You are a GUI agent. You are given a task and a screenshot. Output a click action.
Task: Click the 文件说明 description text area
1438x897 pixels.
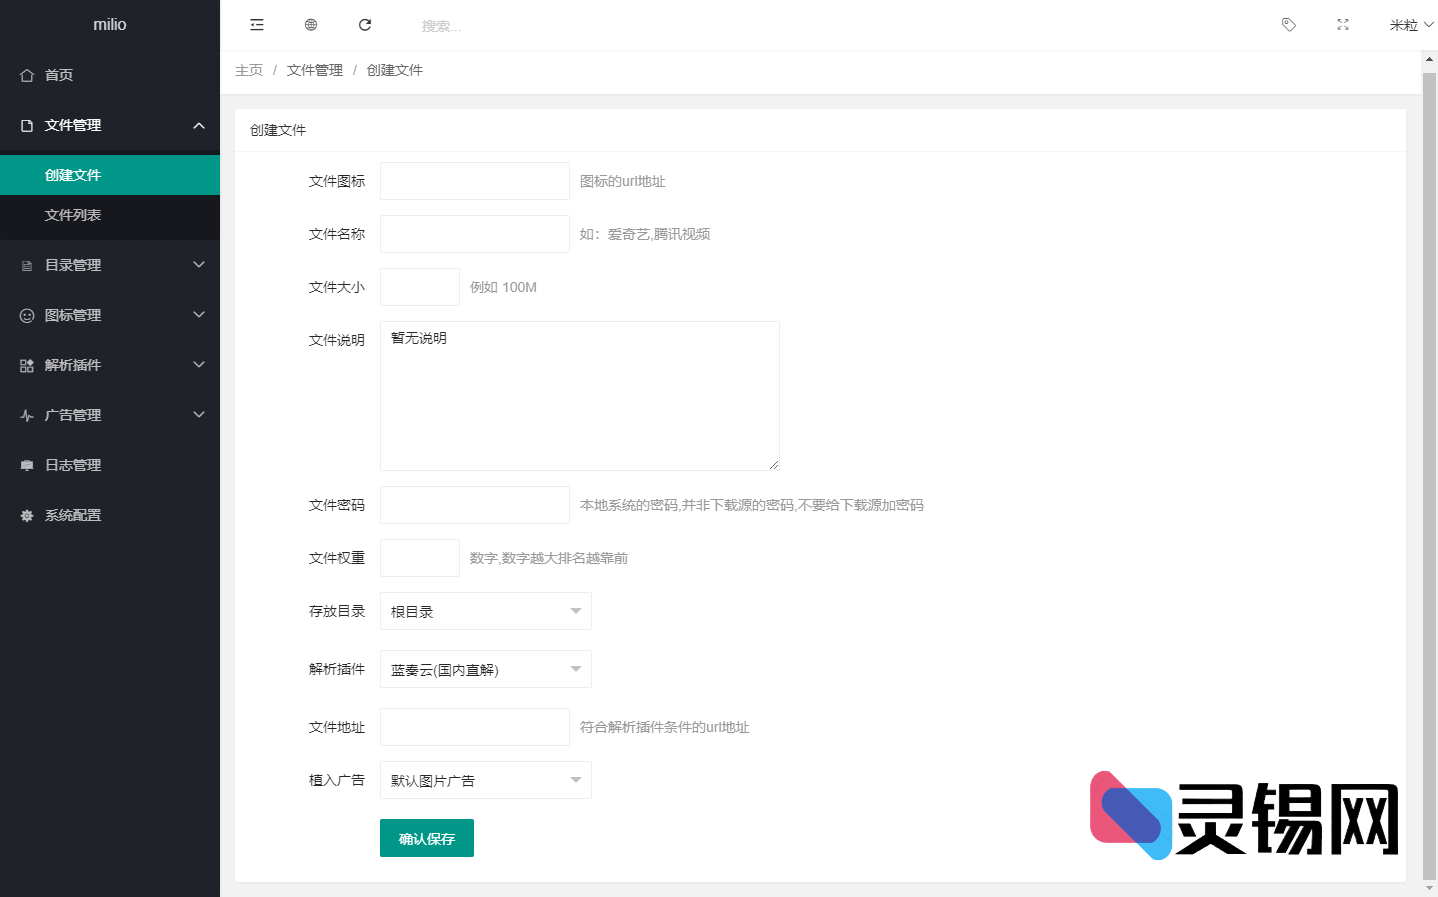(579, 395)
